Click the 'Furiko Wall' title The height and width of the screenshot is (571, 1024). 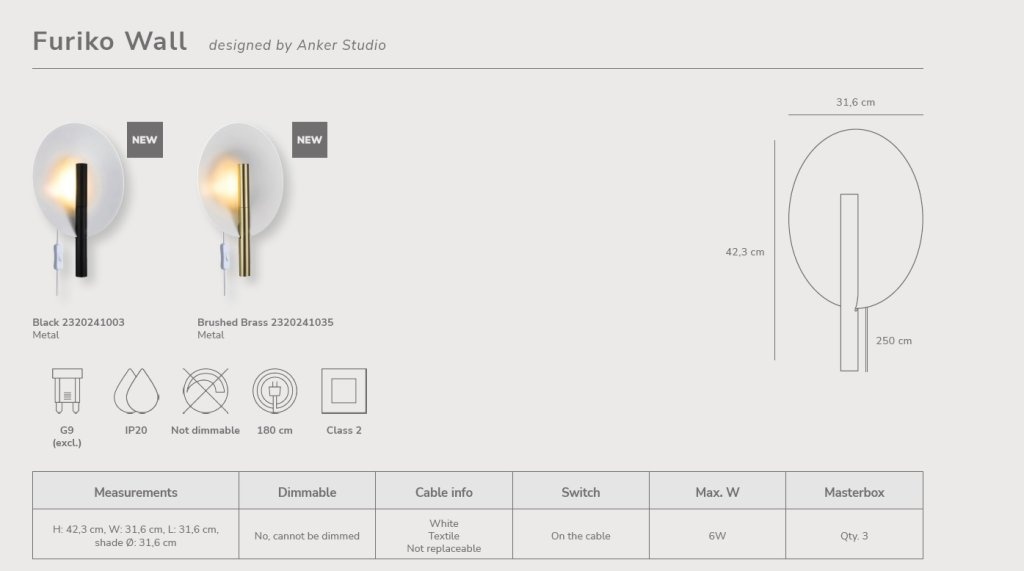click(x=110, y=41)
